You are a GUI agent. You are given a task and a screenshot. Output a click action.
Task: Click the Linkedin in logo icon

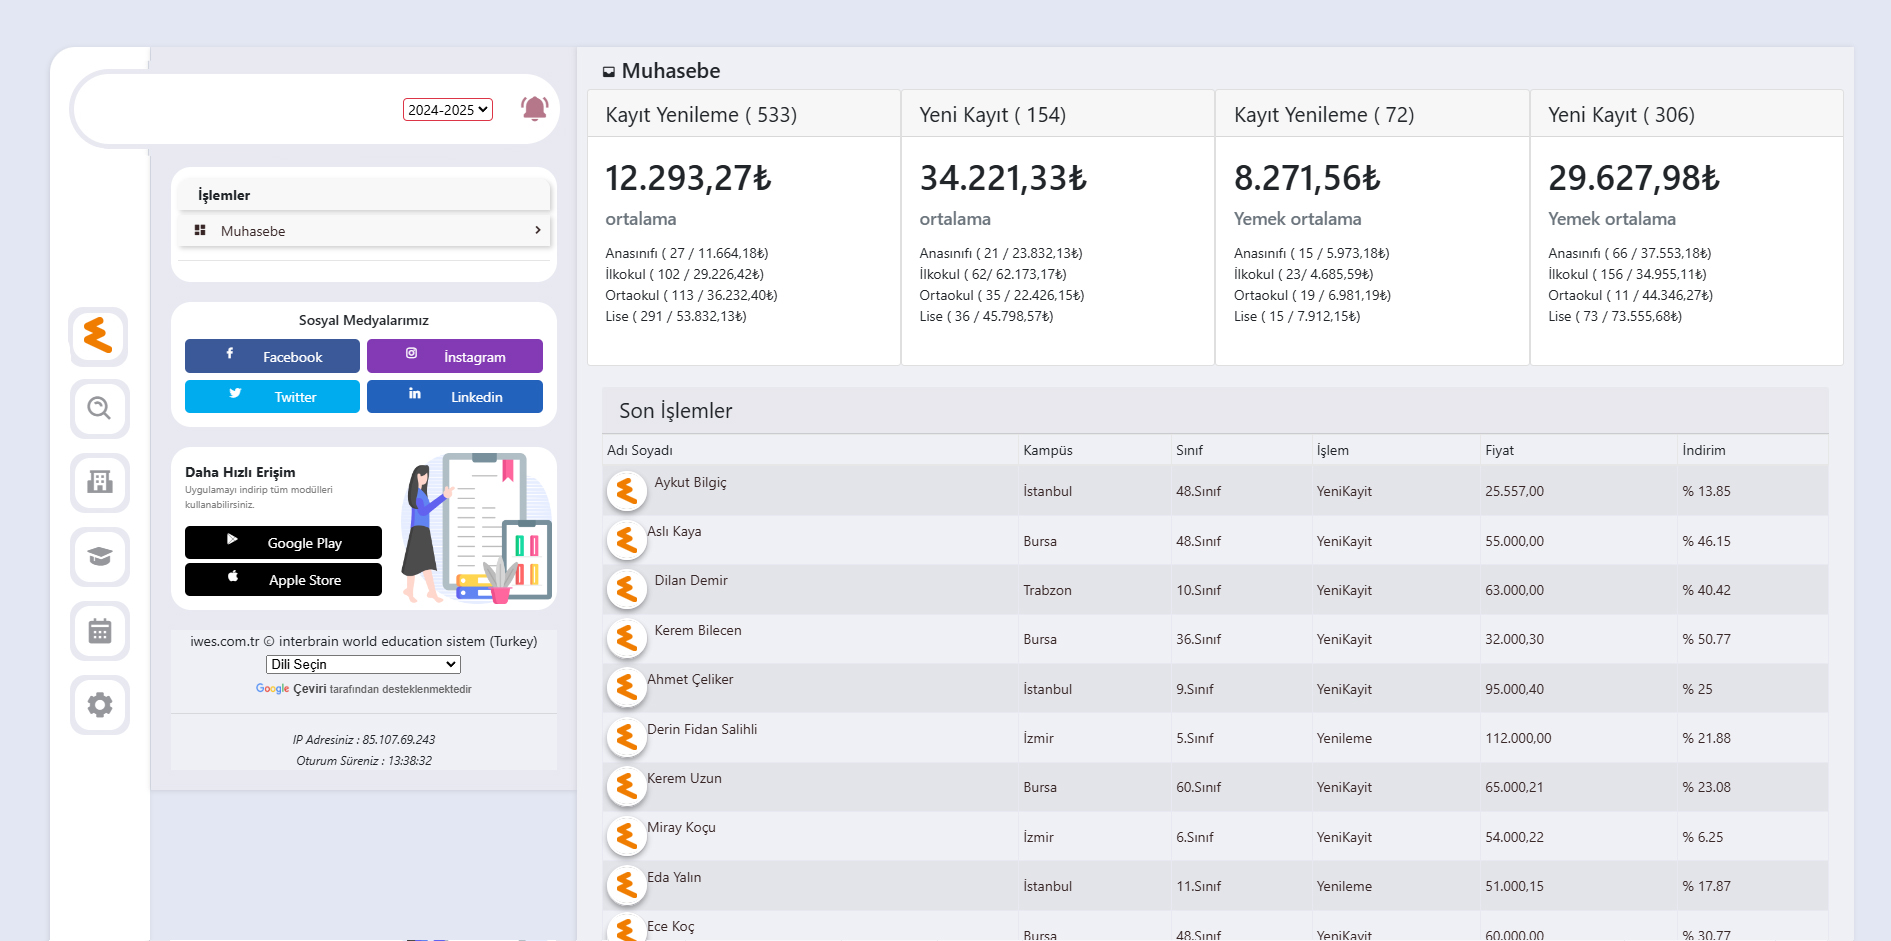(415, 393)
